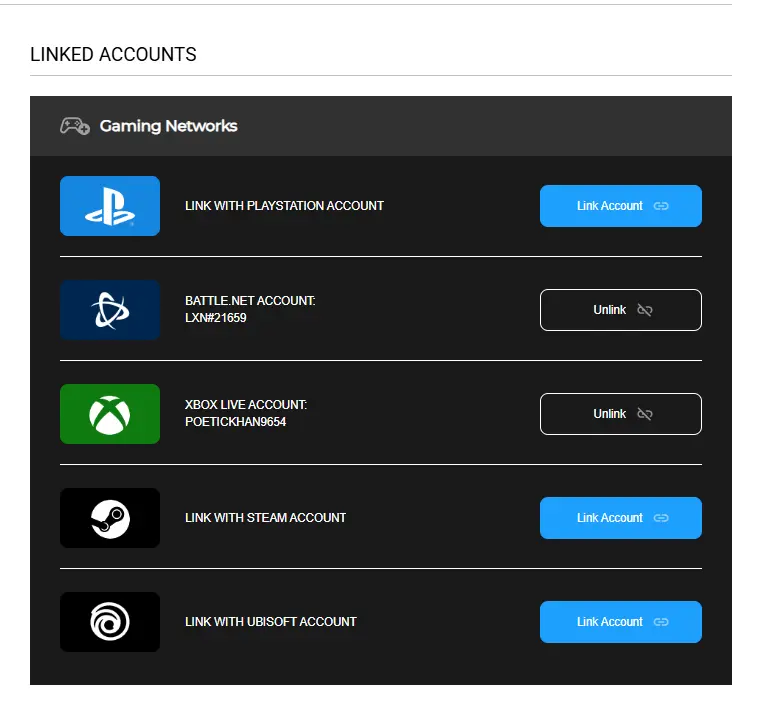Select the Gaming Networks section header
The width and height of the screenshot is (764, 724).
[381, 126]
